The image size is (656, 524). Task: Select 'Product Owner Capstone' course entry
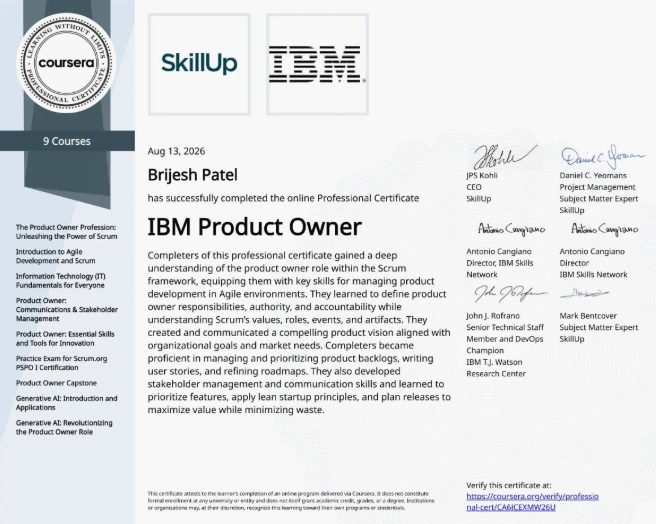[56, 383]
